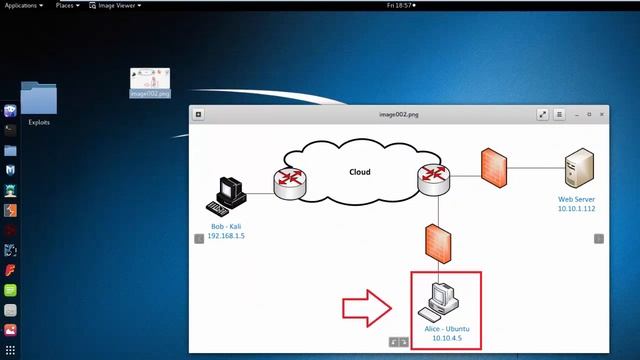Open the Image Viewer app menu
The height and width of the screenshot is (360, 640).
tap(115, 5)
